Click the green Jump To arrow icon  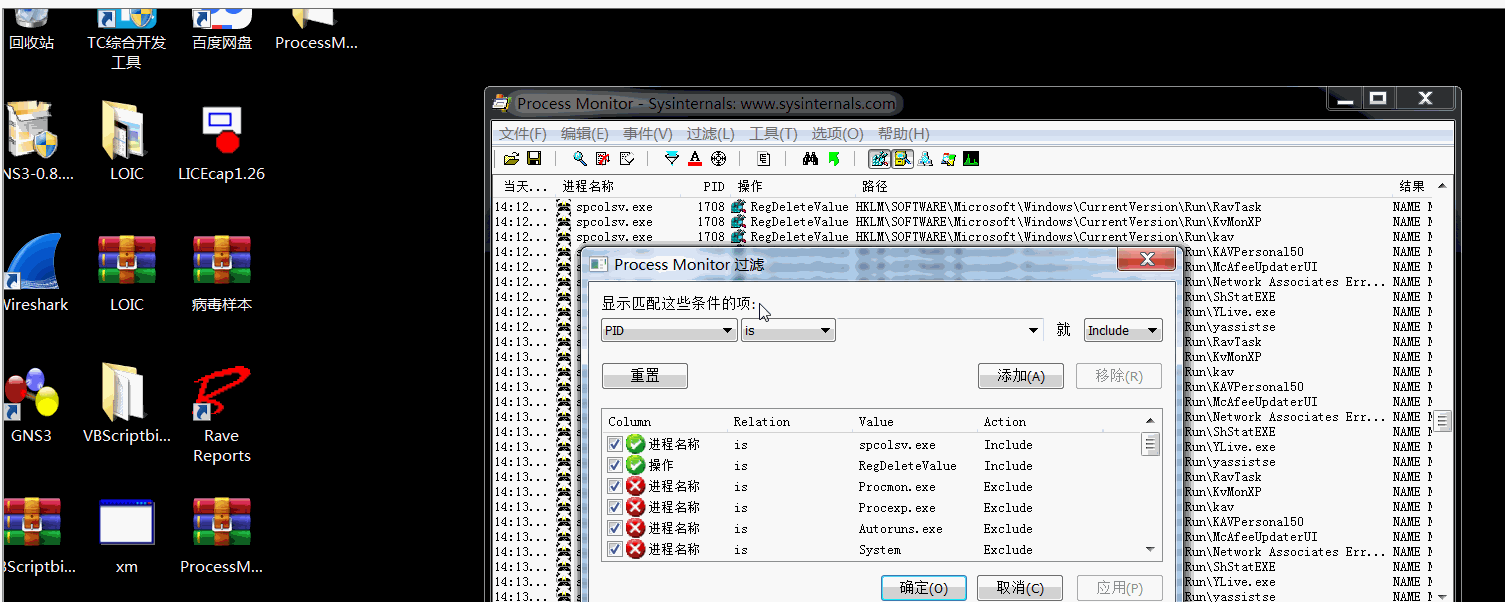(833, 158)
